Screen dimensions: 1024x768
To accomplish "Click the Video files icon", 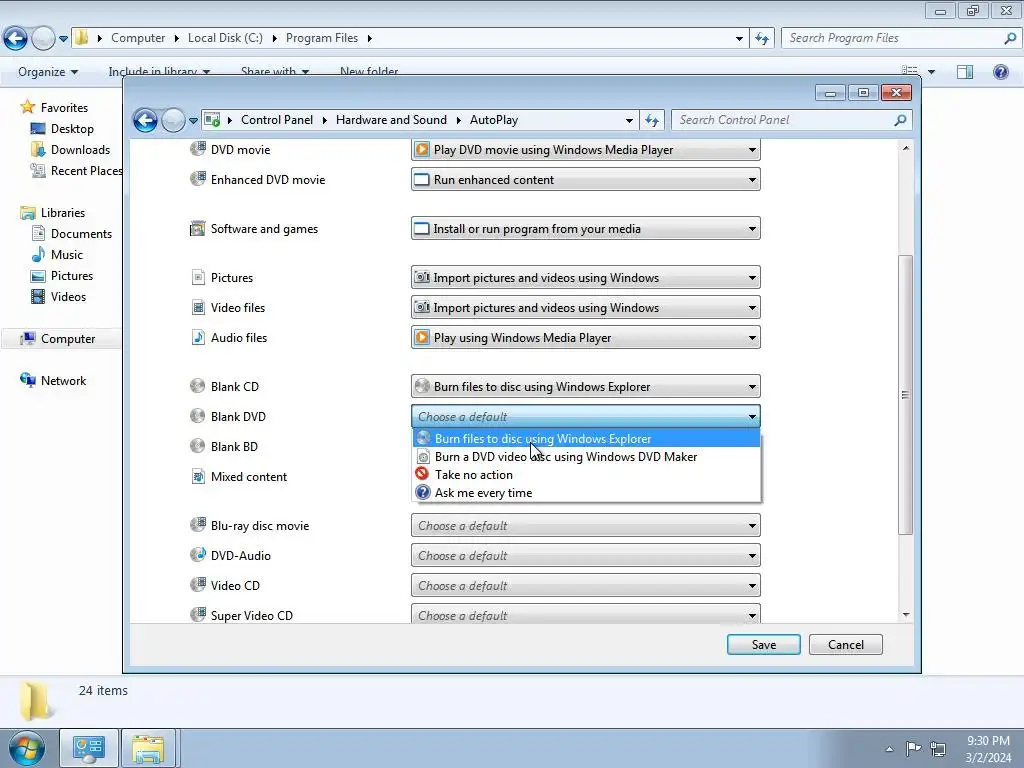I will point(198,308).
